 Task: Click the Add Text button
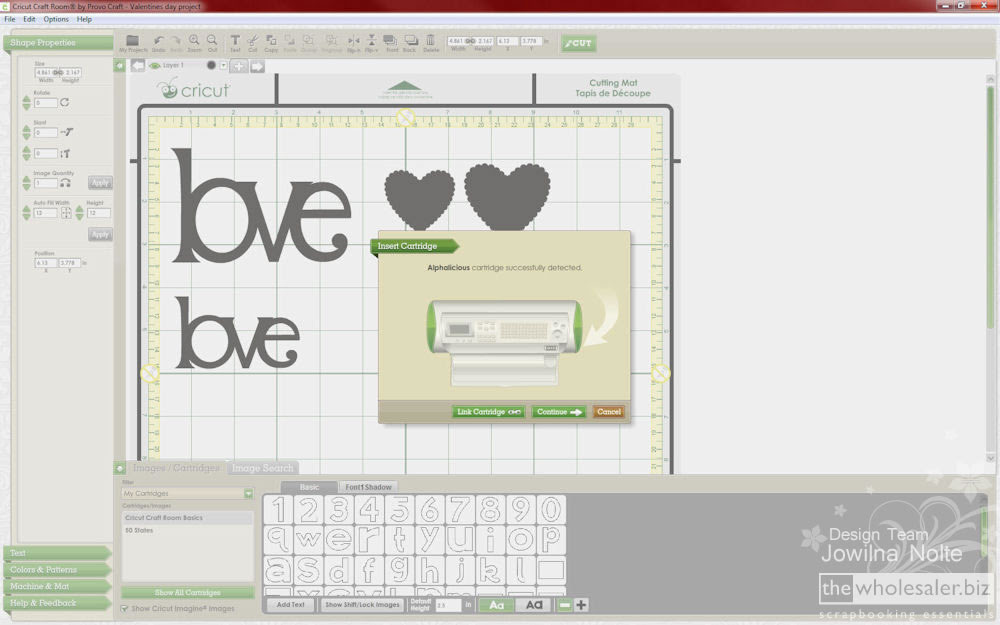pos(291,605)
